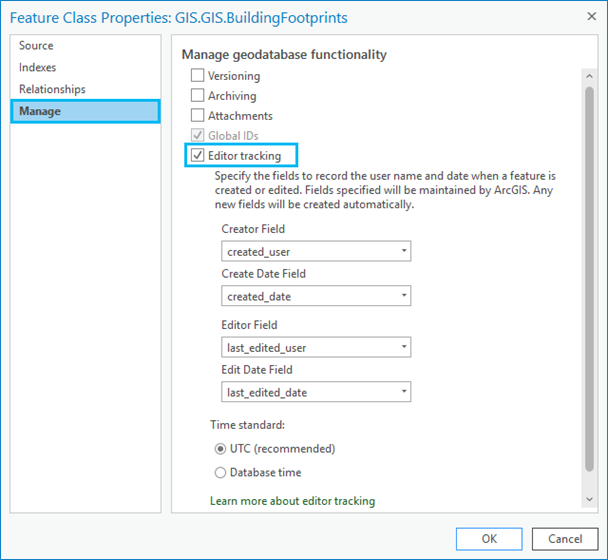Enable the Archiving checkbox
The image size is (608, 560).
click(x=198, y=96)
